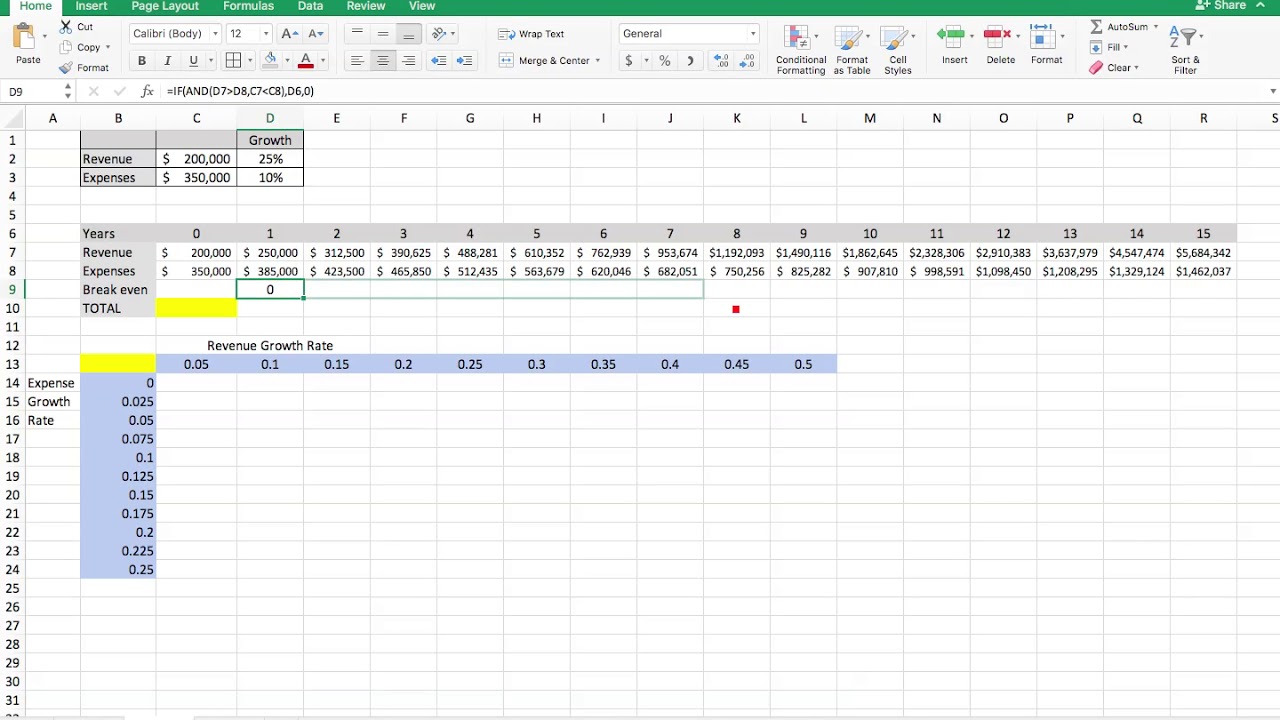The image size is (1280, 720).
Task: Activate the Format painter brush
Action: pos(65,68)
